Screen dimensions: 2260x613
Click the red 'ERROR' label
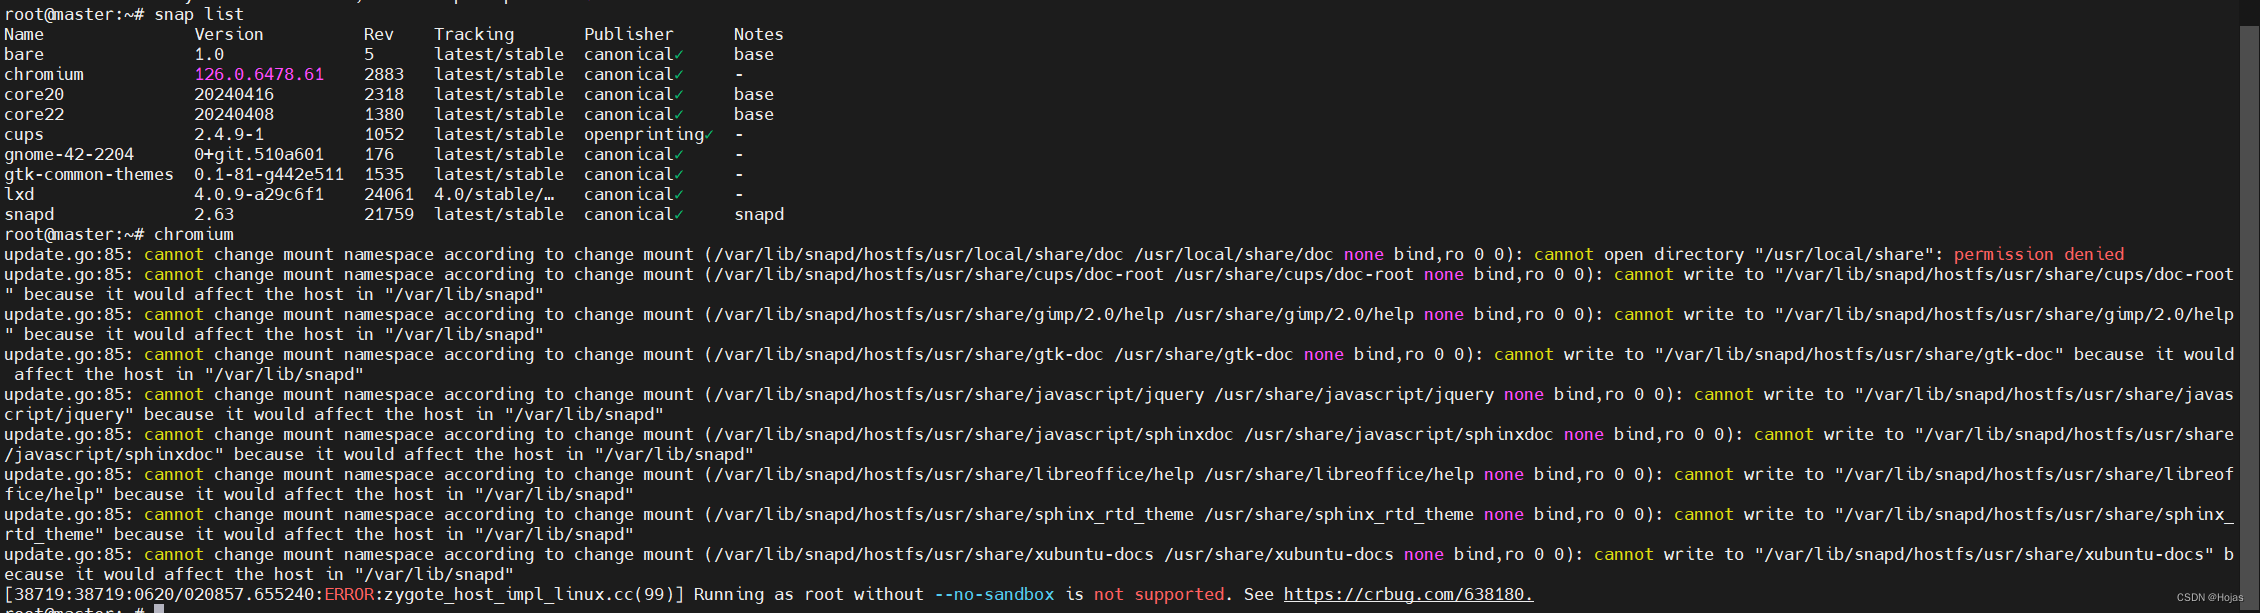pyautogui.click(x=349, y=595)
